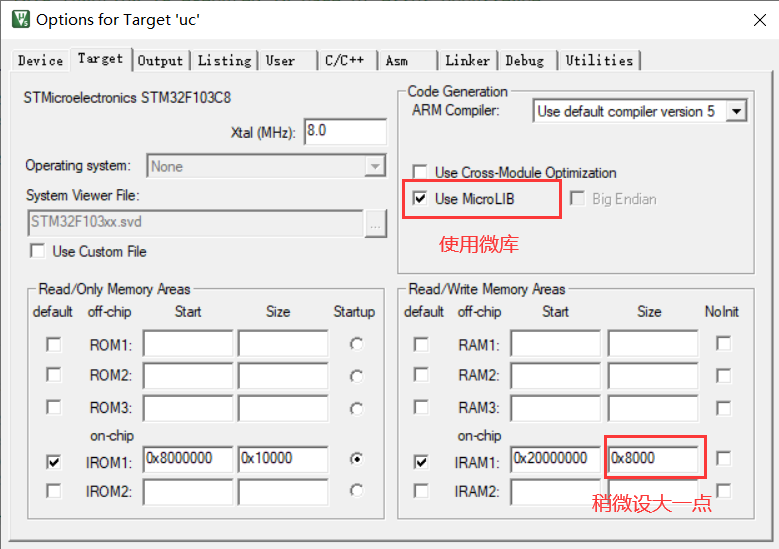This screenshot has height=549, width=779.
Task: Click the RAM1 Size field
Action: point(653,343)
